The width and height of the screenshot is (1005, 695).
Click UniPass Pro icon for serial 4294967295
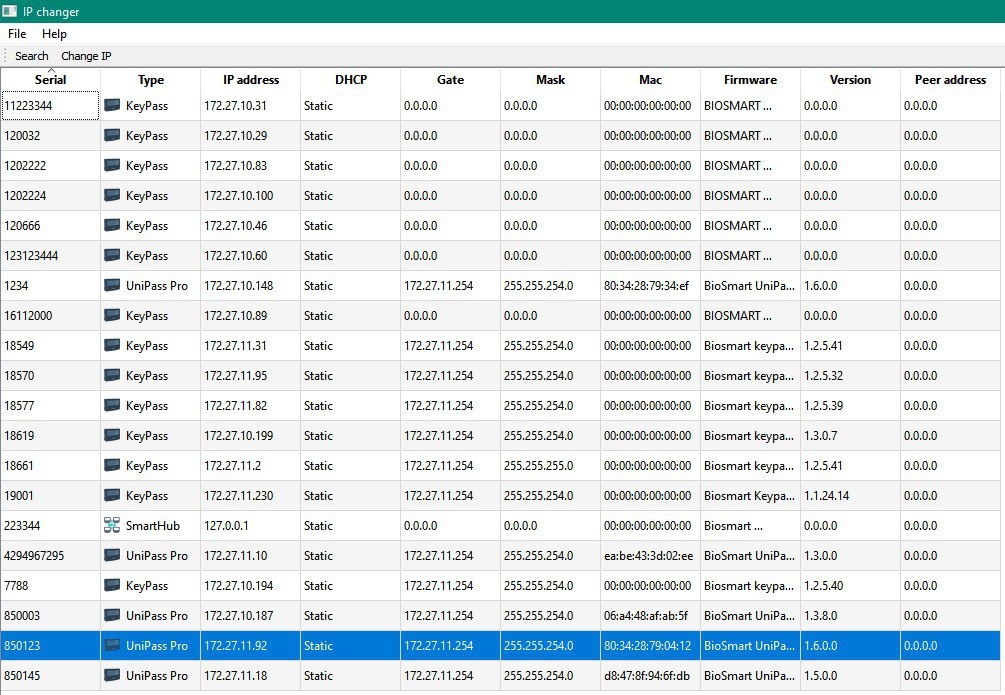(x=112, y=555)
